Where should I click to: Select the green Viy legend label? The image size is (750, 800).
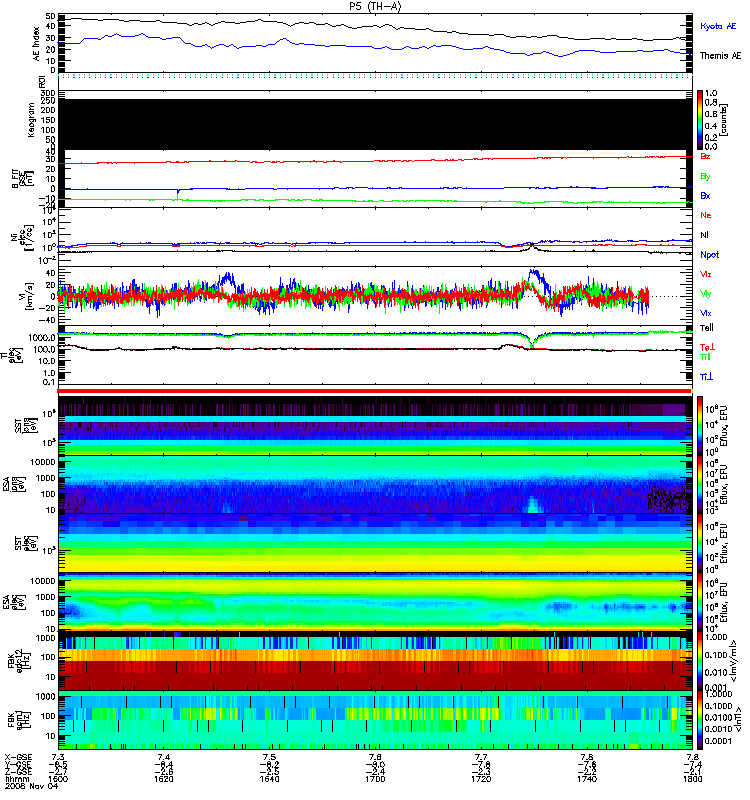tap(705, 294)
